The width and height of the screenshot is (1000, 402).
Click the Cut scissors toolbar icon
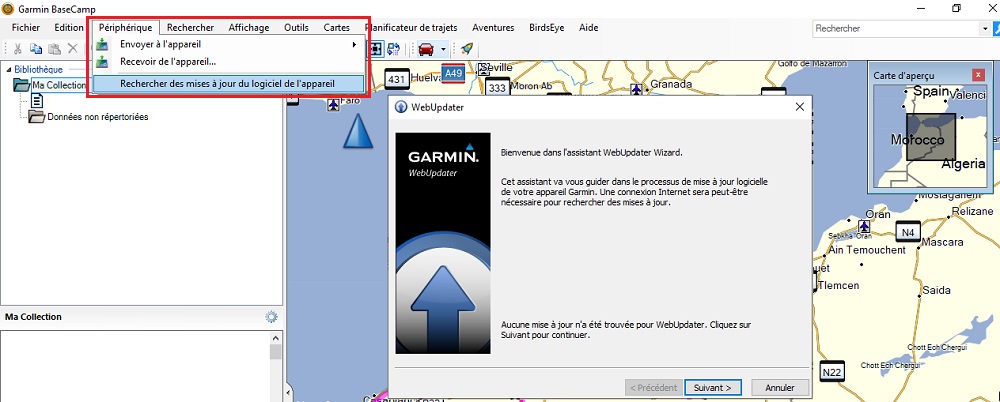pos(18,48)
